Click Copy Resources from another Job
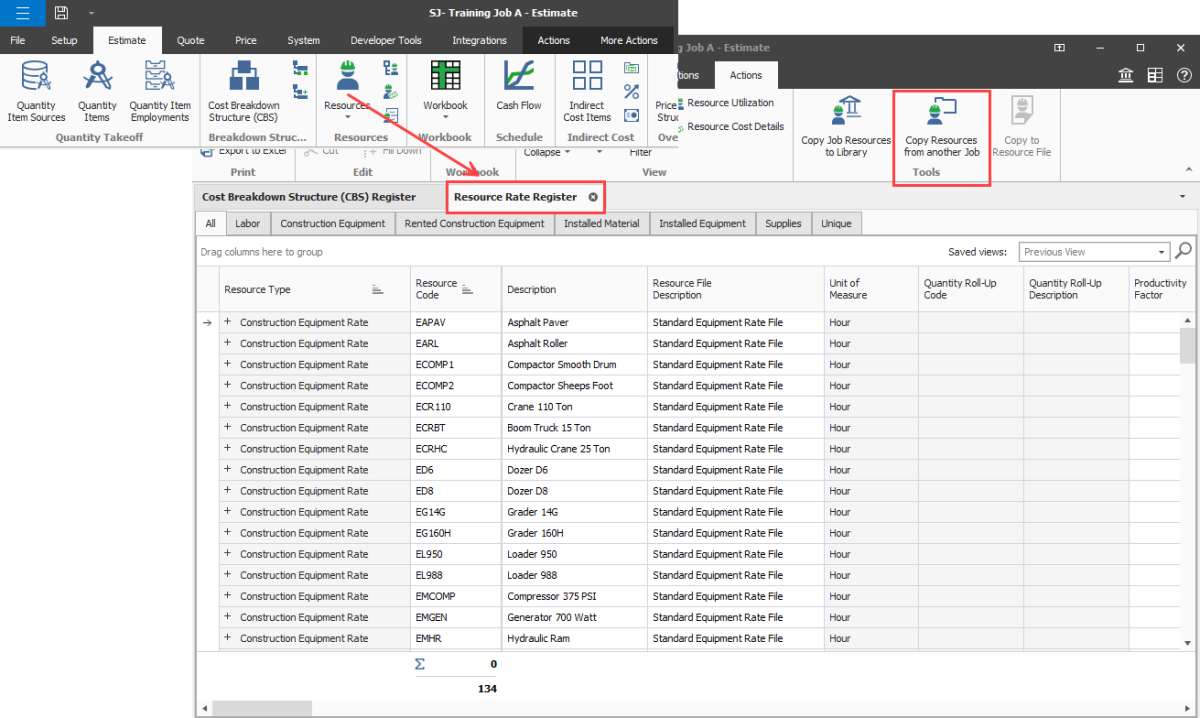This screenshot has width=1200, height=718. pyautogui.click(x=941, y=131)
